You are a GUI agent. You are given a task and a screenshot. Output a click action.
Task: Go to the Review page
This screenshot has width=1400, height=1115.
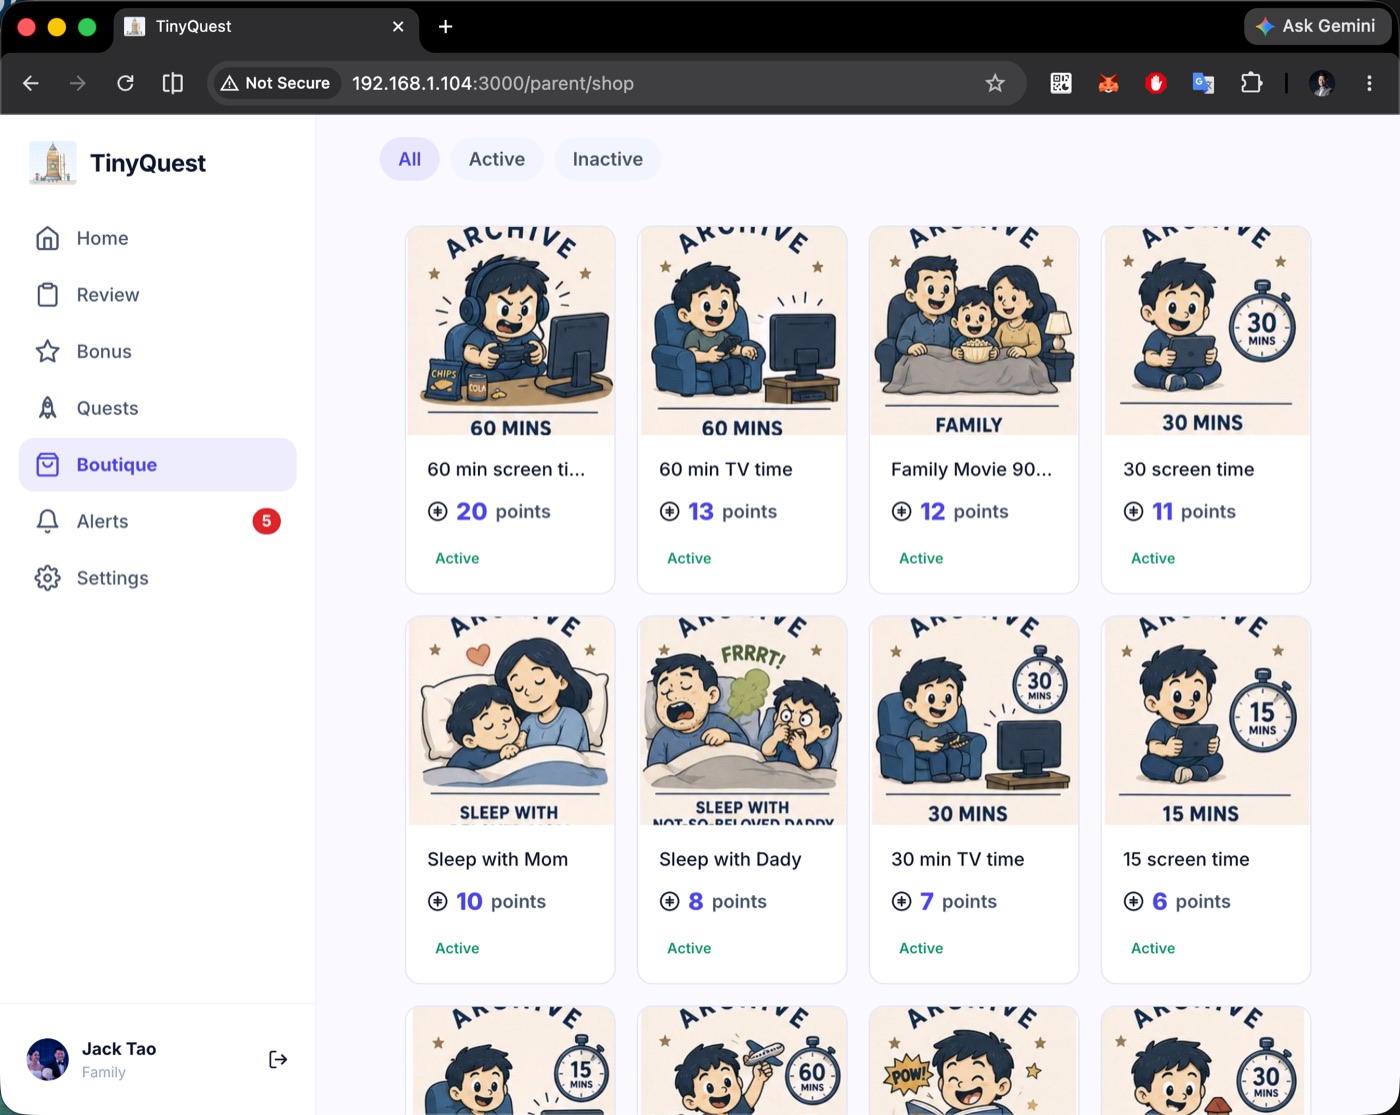(x=157, y=295)
